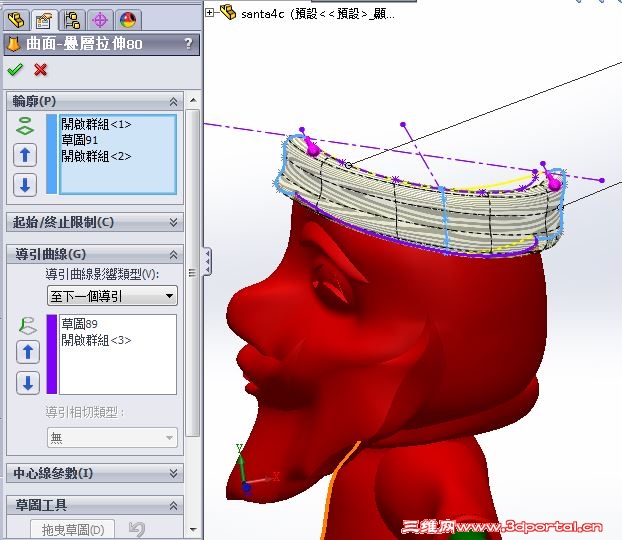Open the FeatureManager design tree tab

click(16, 19)
